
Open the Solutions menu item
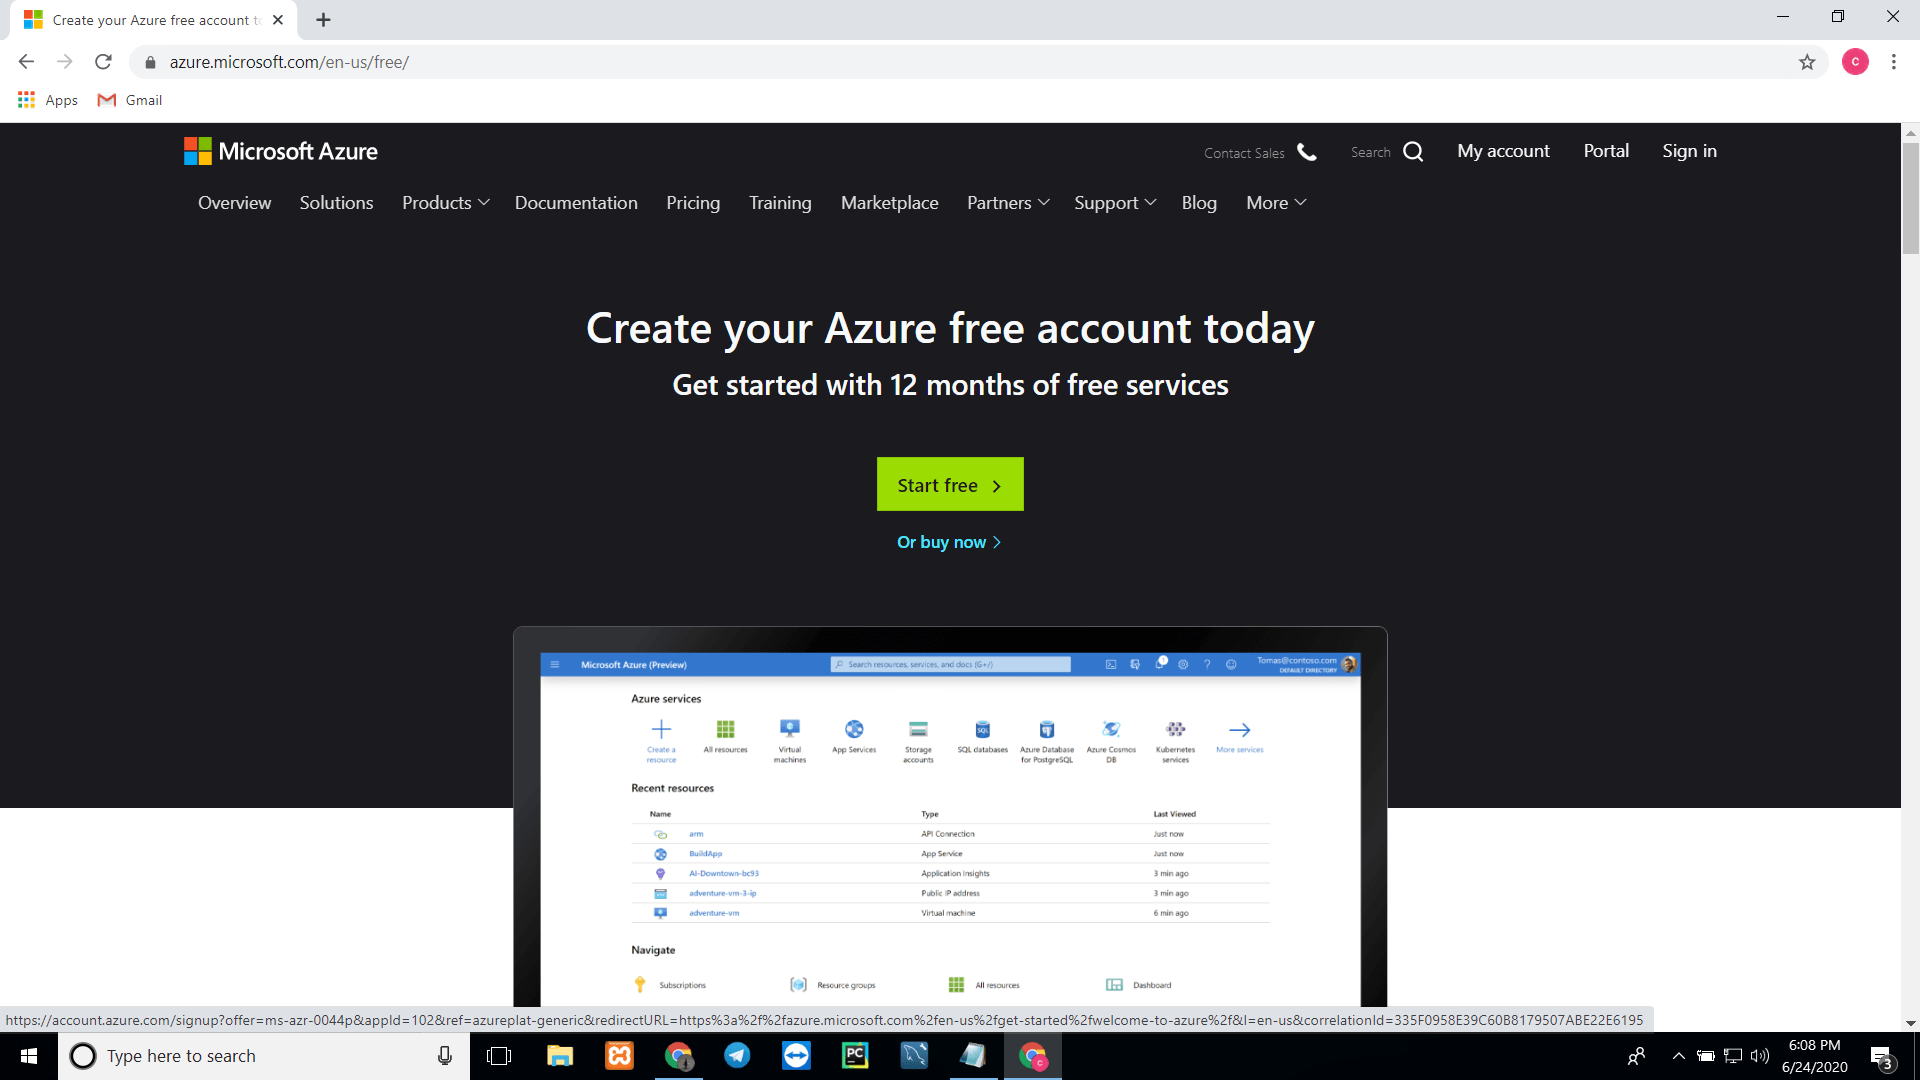click(336, 203)
